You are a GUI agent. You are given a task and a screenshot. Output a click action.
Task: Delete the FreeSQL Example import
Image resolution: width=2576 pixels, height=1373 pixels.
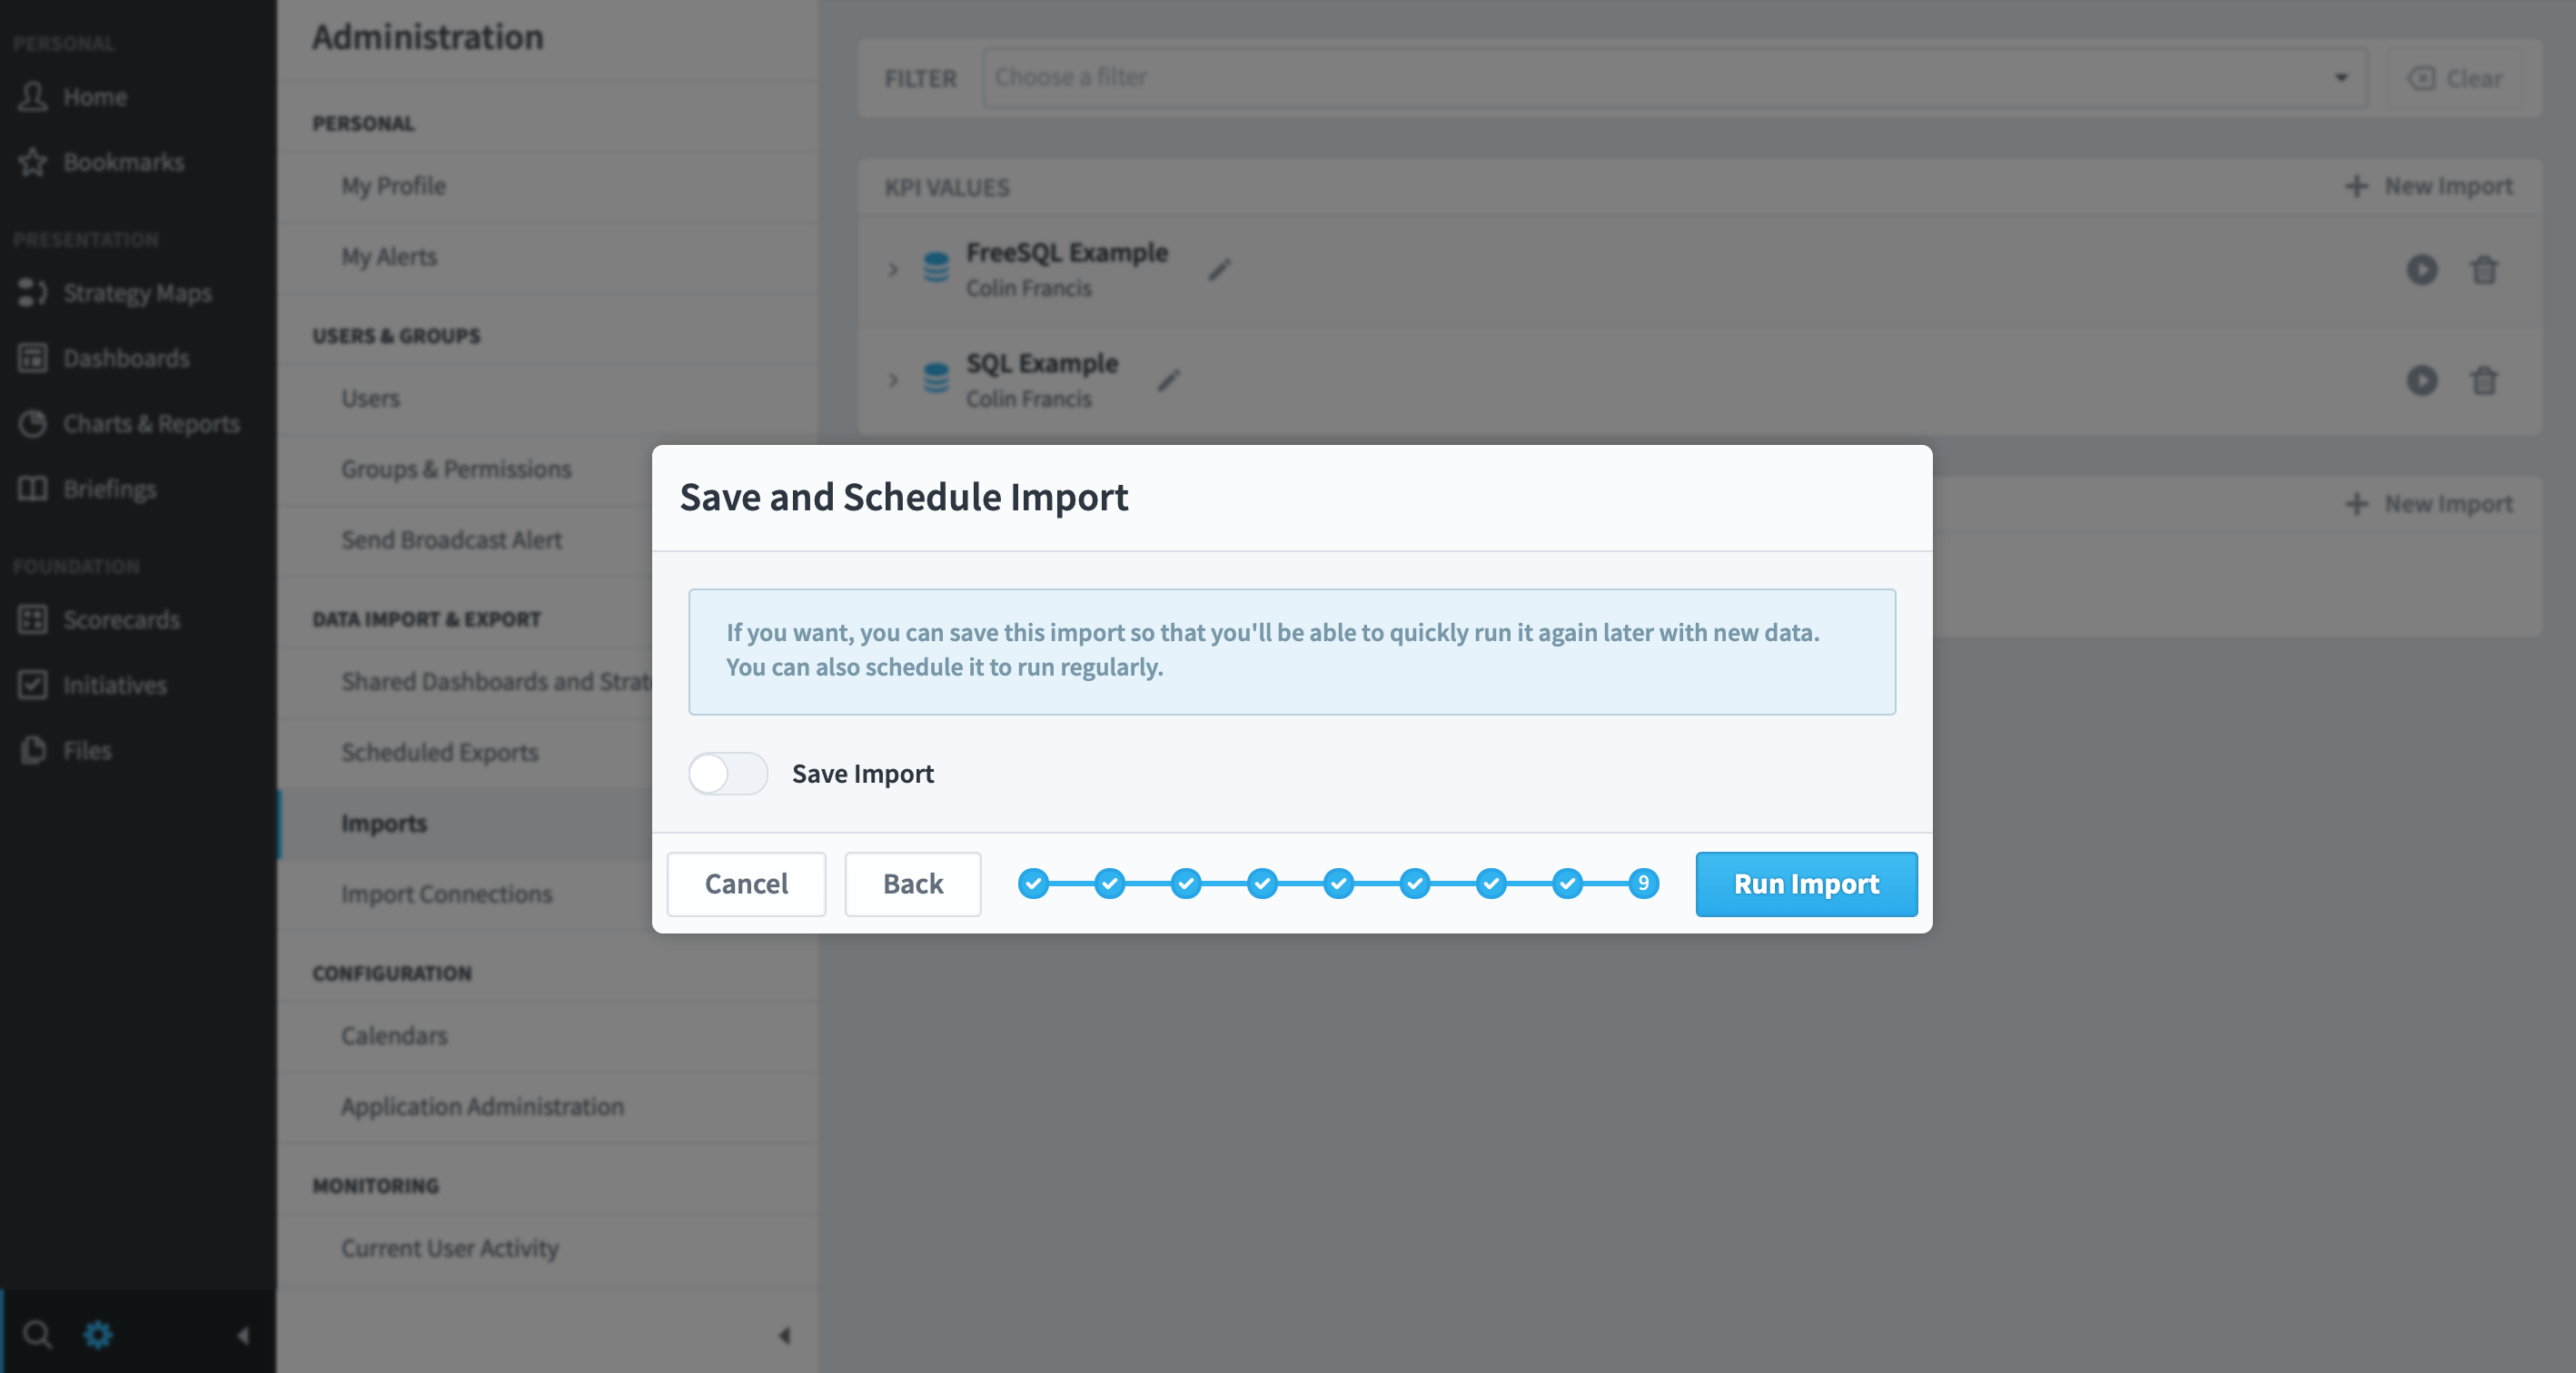pyautogui.click(x=2484, y=270)
